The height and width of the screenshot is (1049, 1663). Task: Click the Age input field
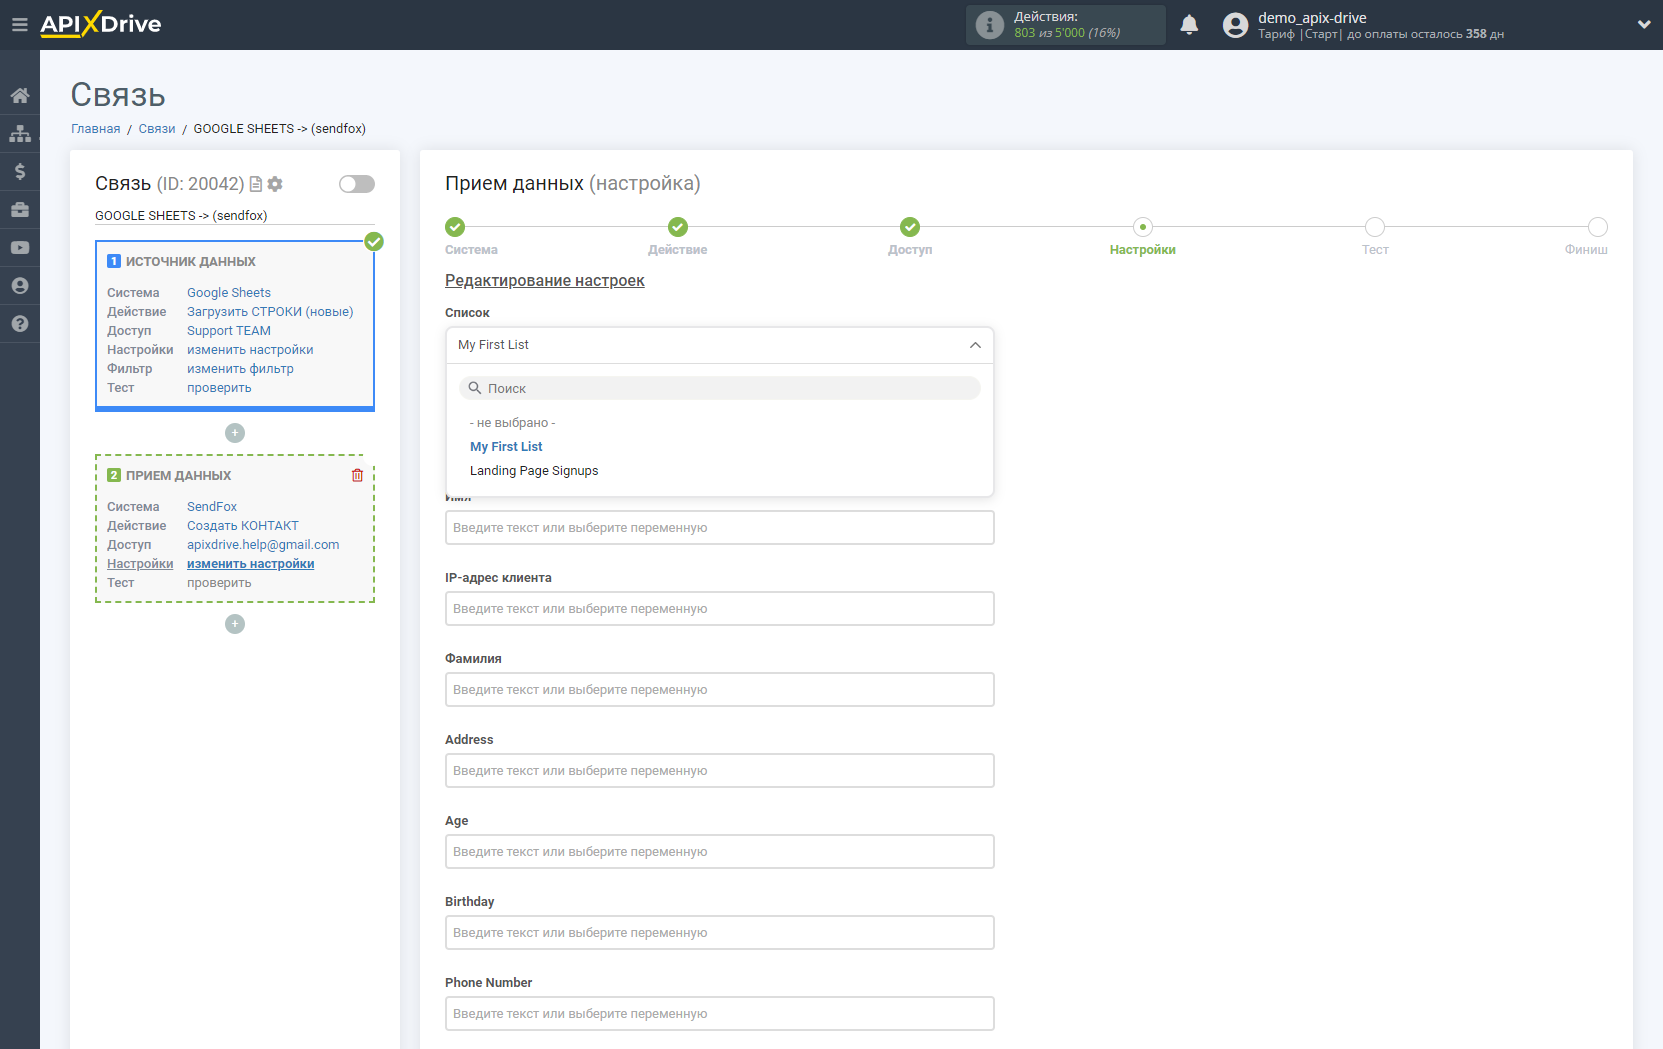720,852
